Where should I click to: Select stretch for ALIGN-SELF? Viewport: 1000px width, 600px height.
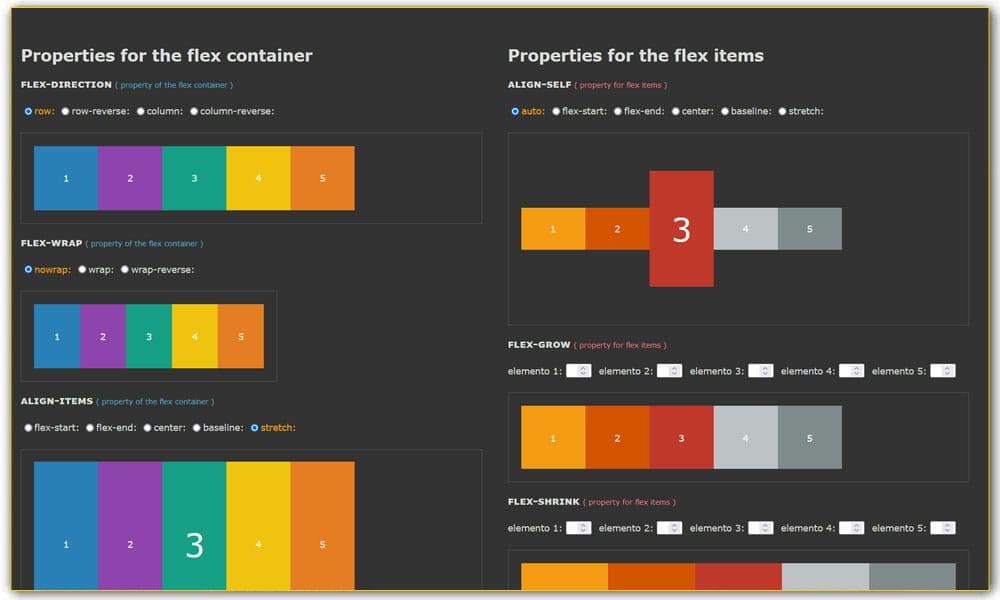coord(781,111)
